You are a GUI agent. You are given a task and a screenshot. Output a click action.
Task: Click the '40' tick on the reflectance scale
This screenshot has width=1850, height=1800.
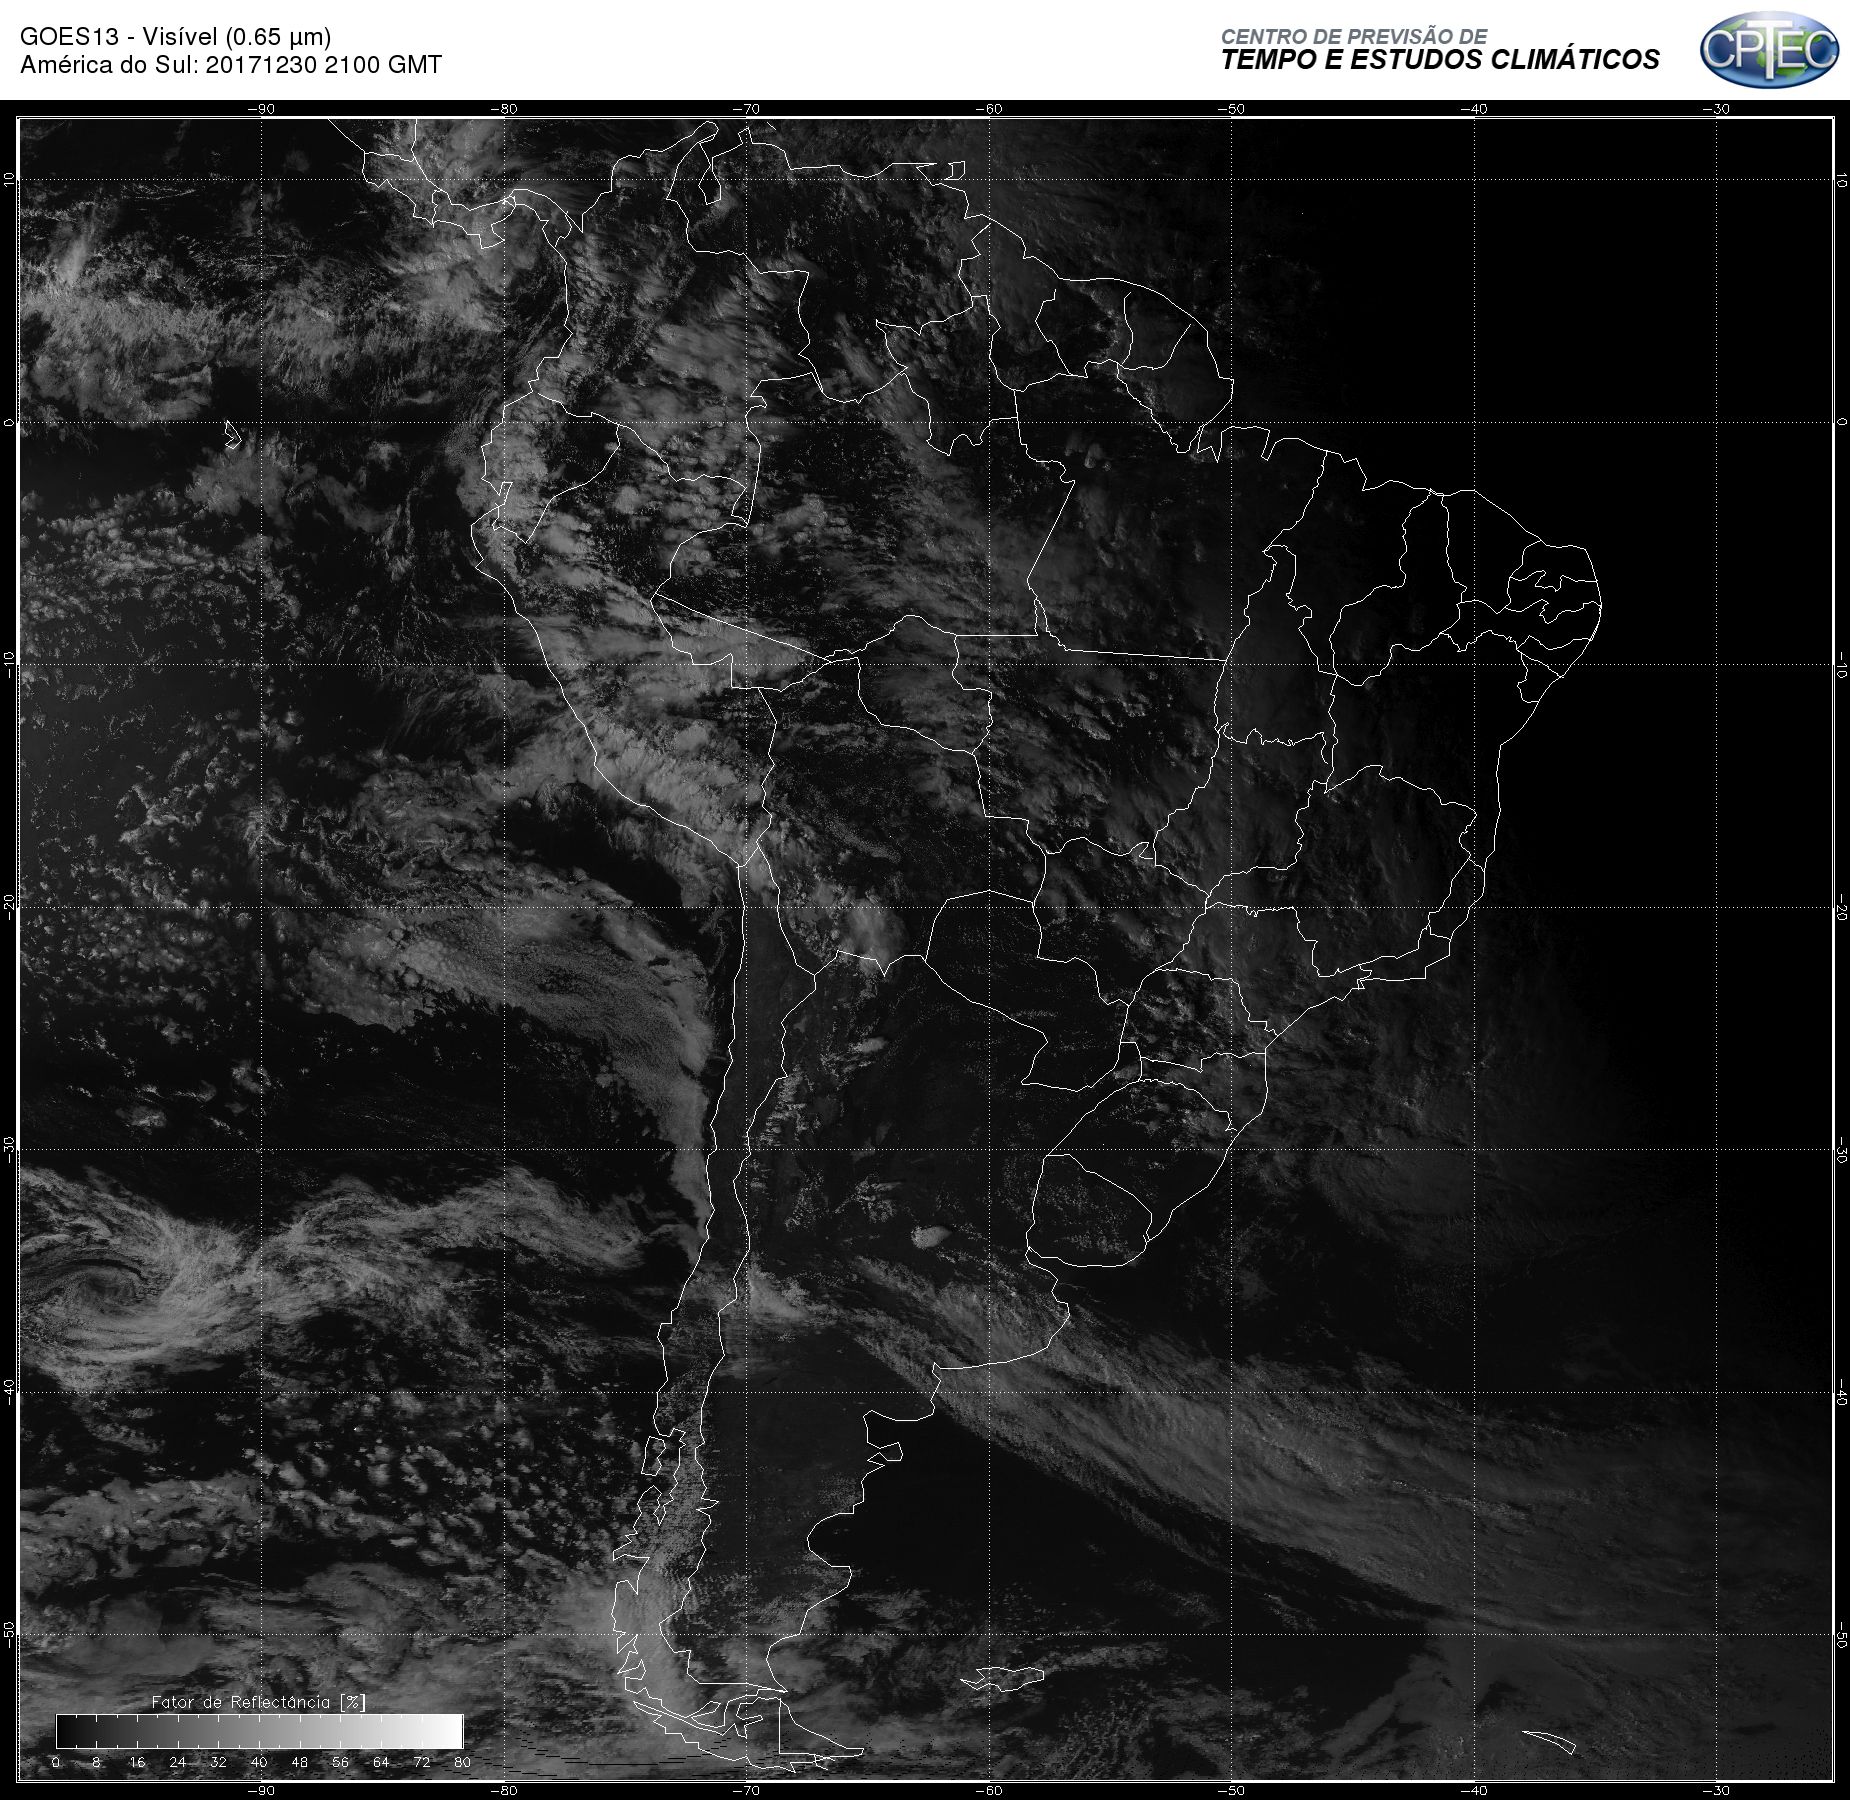[259, 1762]
